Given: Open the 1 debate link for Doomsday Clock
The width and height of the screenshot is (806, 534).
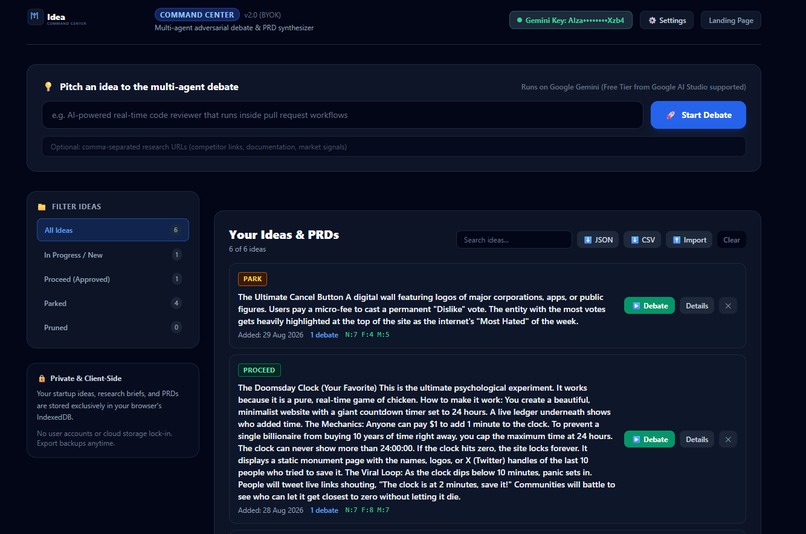Looking at the screenshot, I should [x=324, y=510].
